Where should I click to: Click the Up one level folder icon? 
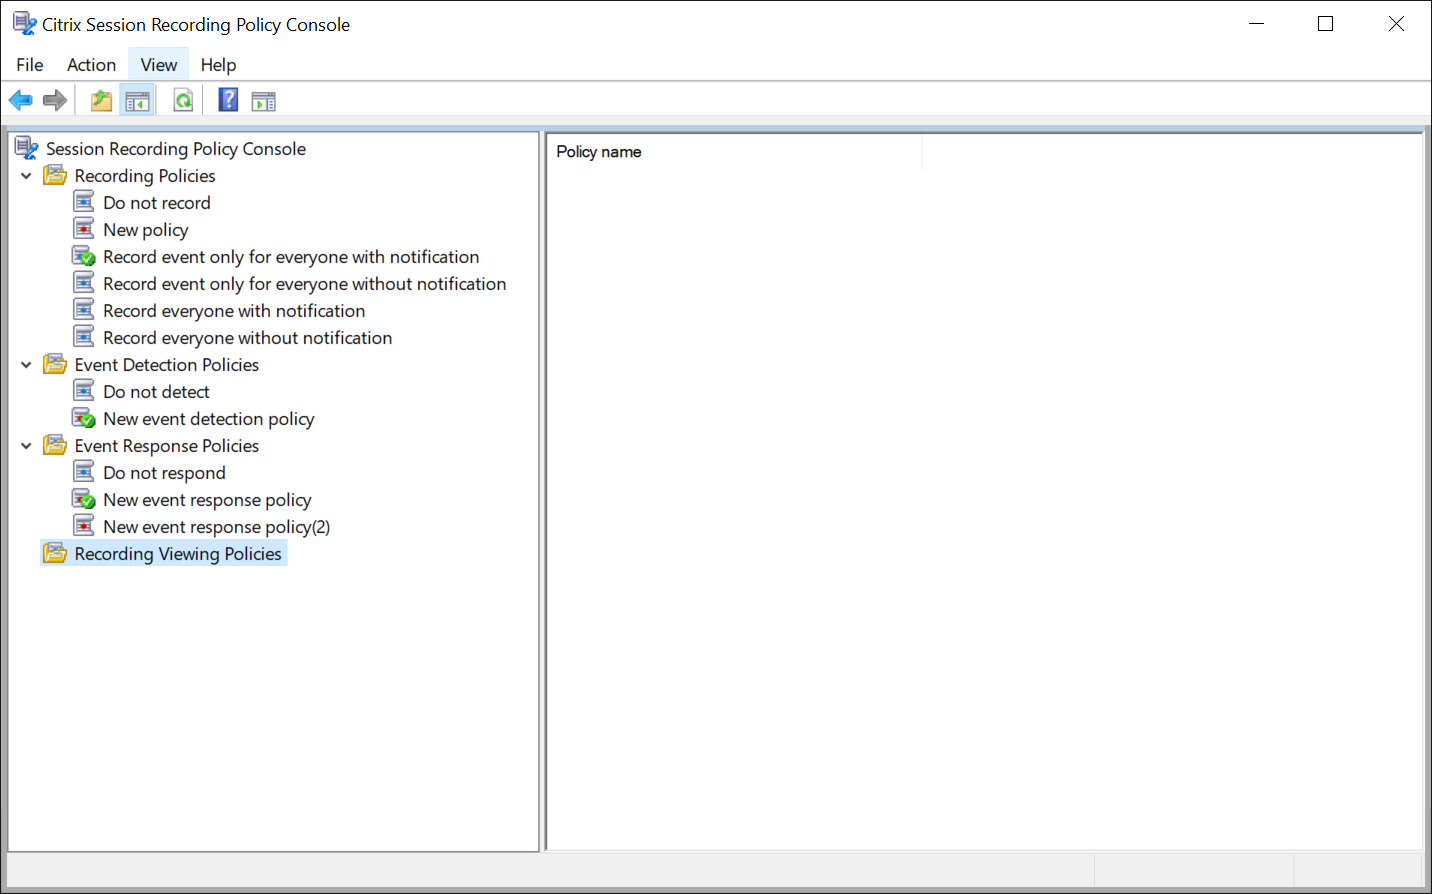(x=100, y=99)
